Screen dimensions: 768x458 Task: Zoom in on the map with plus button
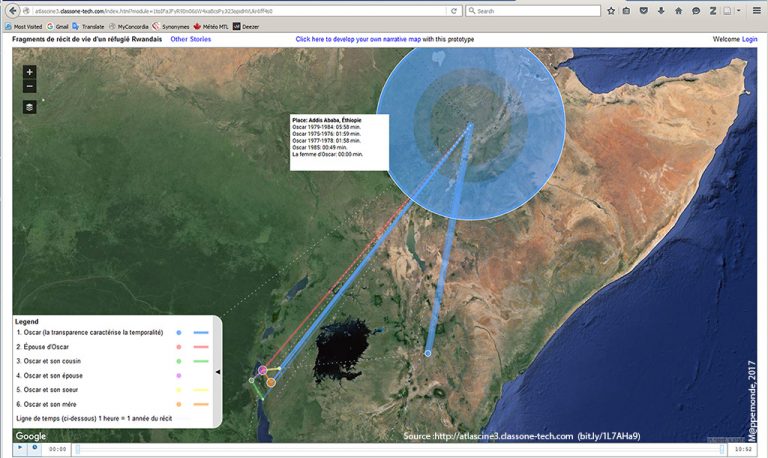tap(29, 72)
